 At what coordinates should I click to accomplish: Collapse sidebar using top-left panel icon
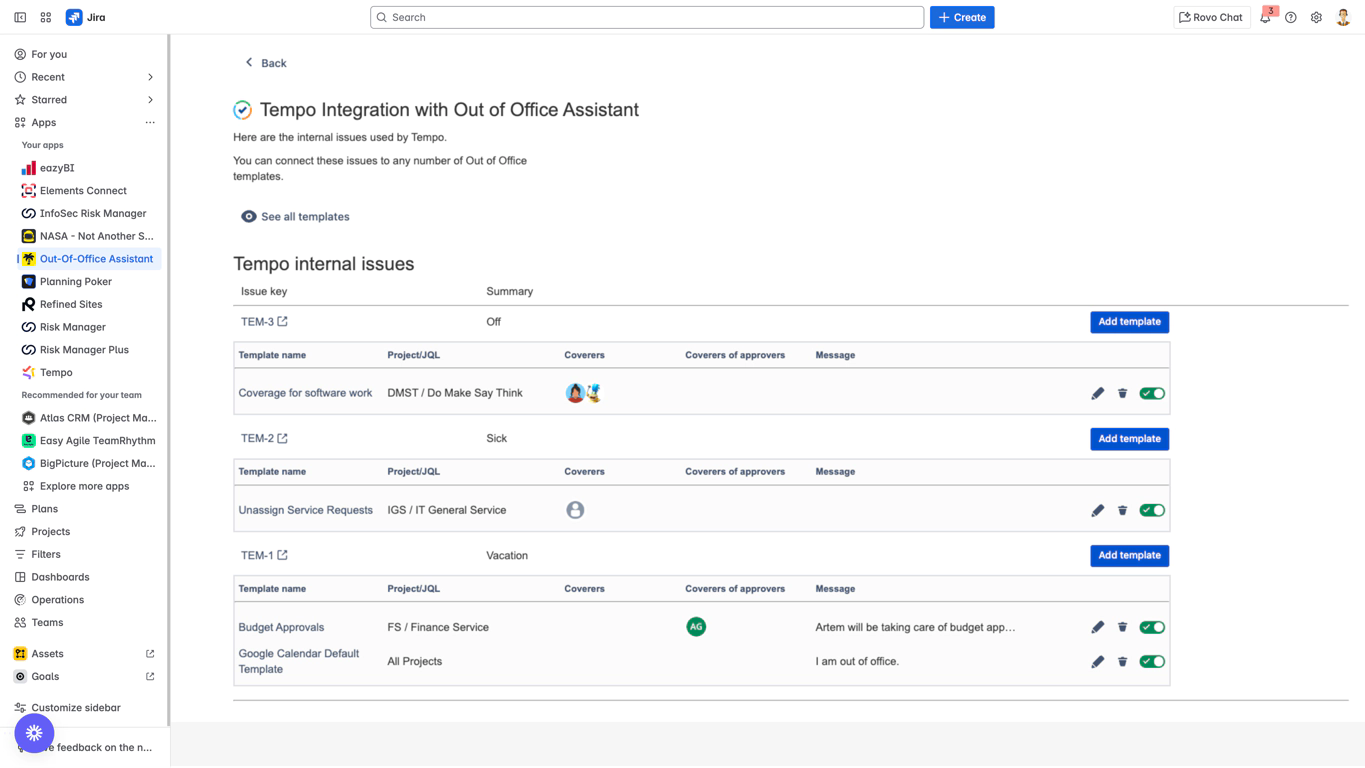[x=20, y=17]
